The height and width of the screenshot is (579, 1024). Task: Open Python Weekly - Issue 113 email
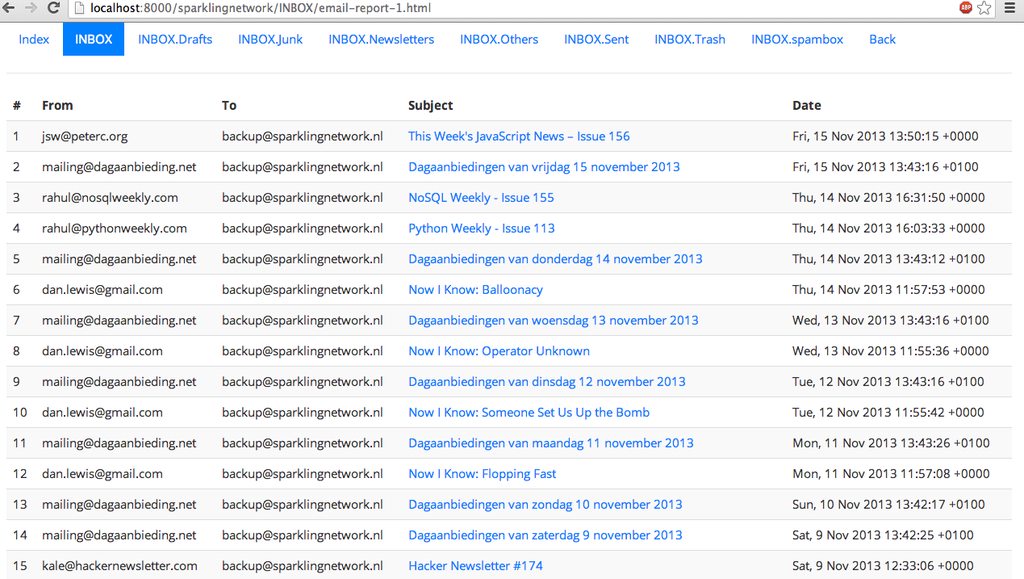click(481, 228)
